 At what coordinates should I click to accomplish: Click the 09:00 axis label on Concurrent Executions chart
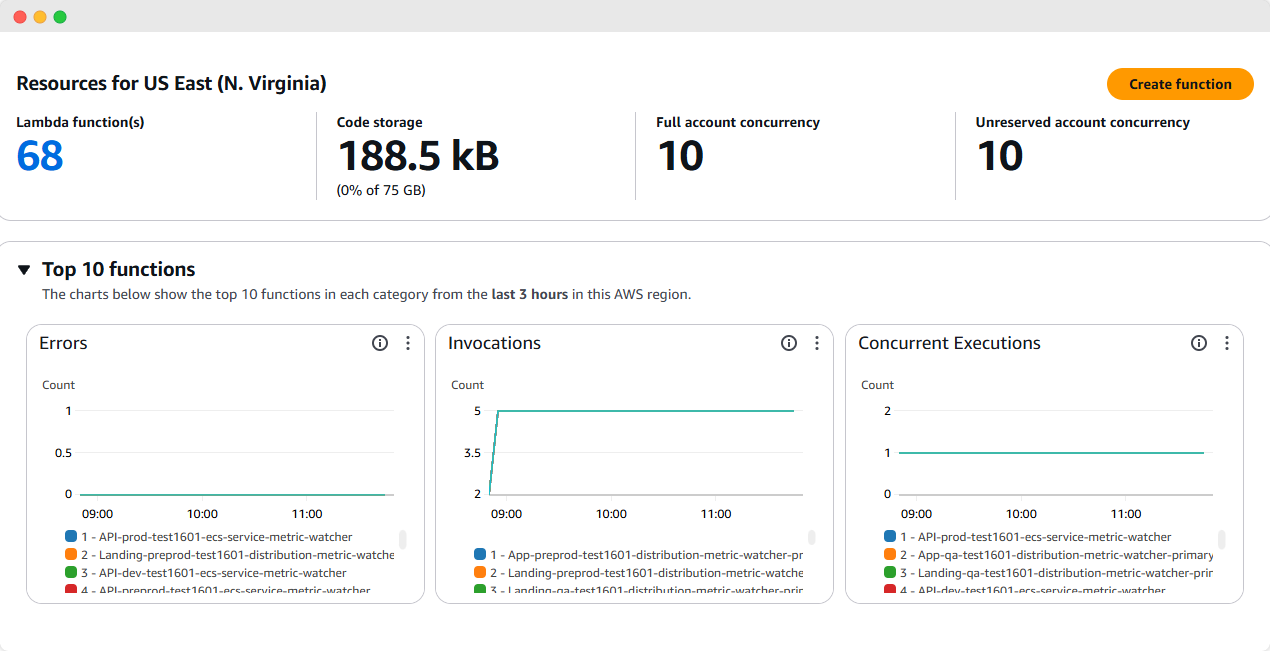point(916,514)
